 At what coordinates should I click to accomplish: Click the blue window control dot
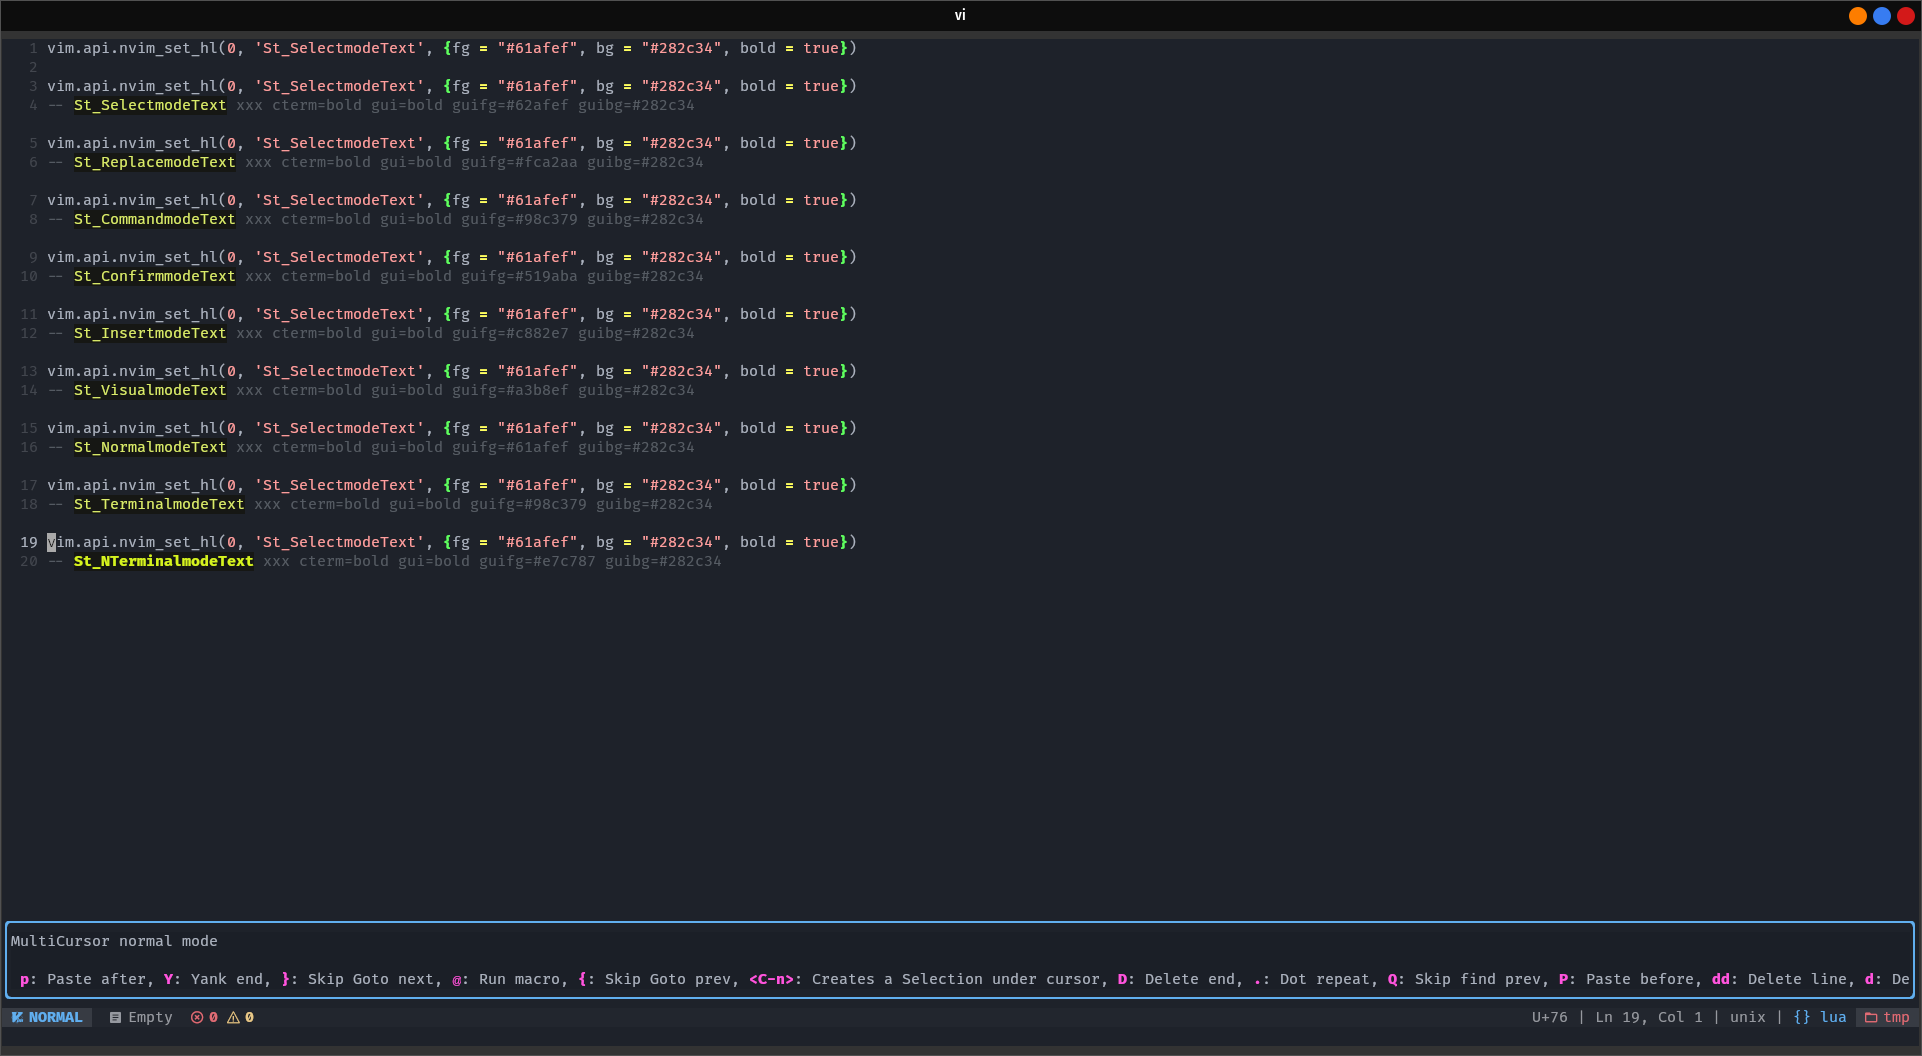[x=1882, y=16]
